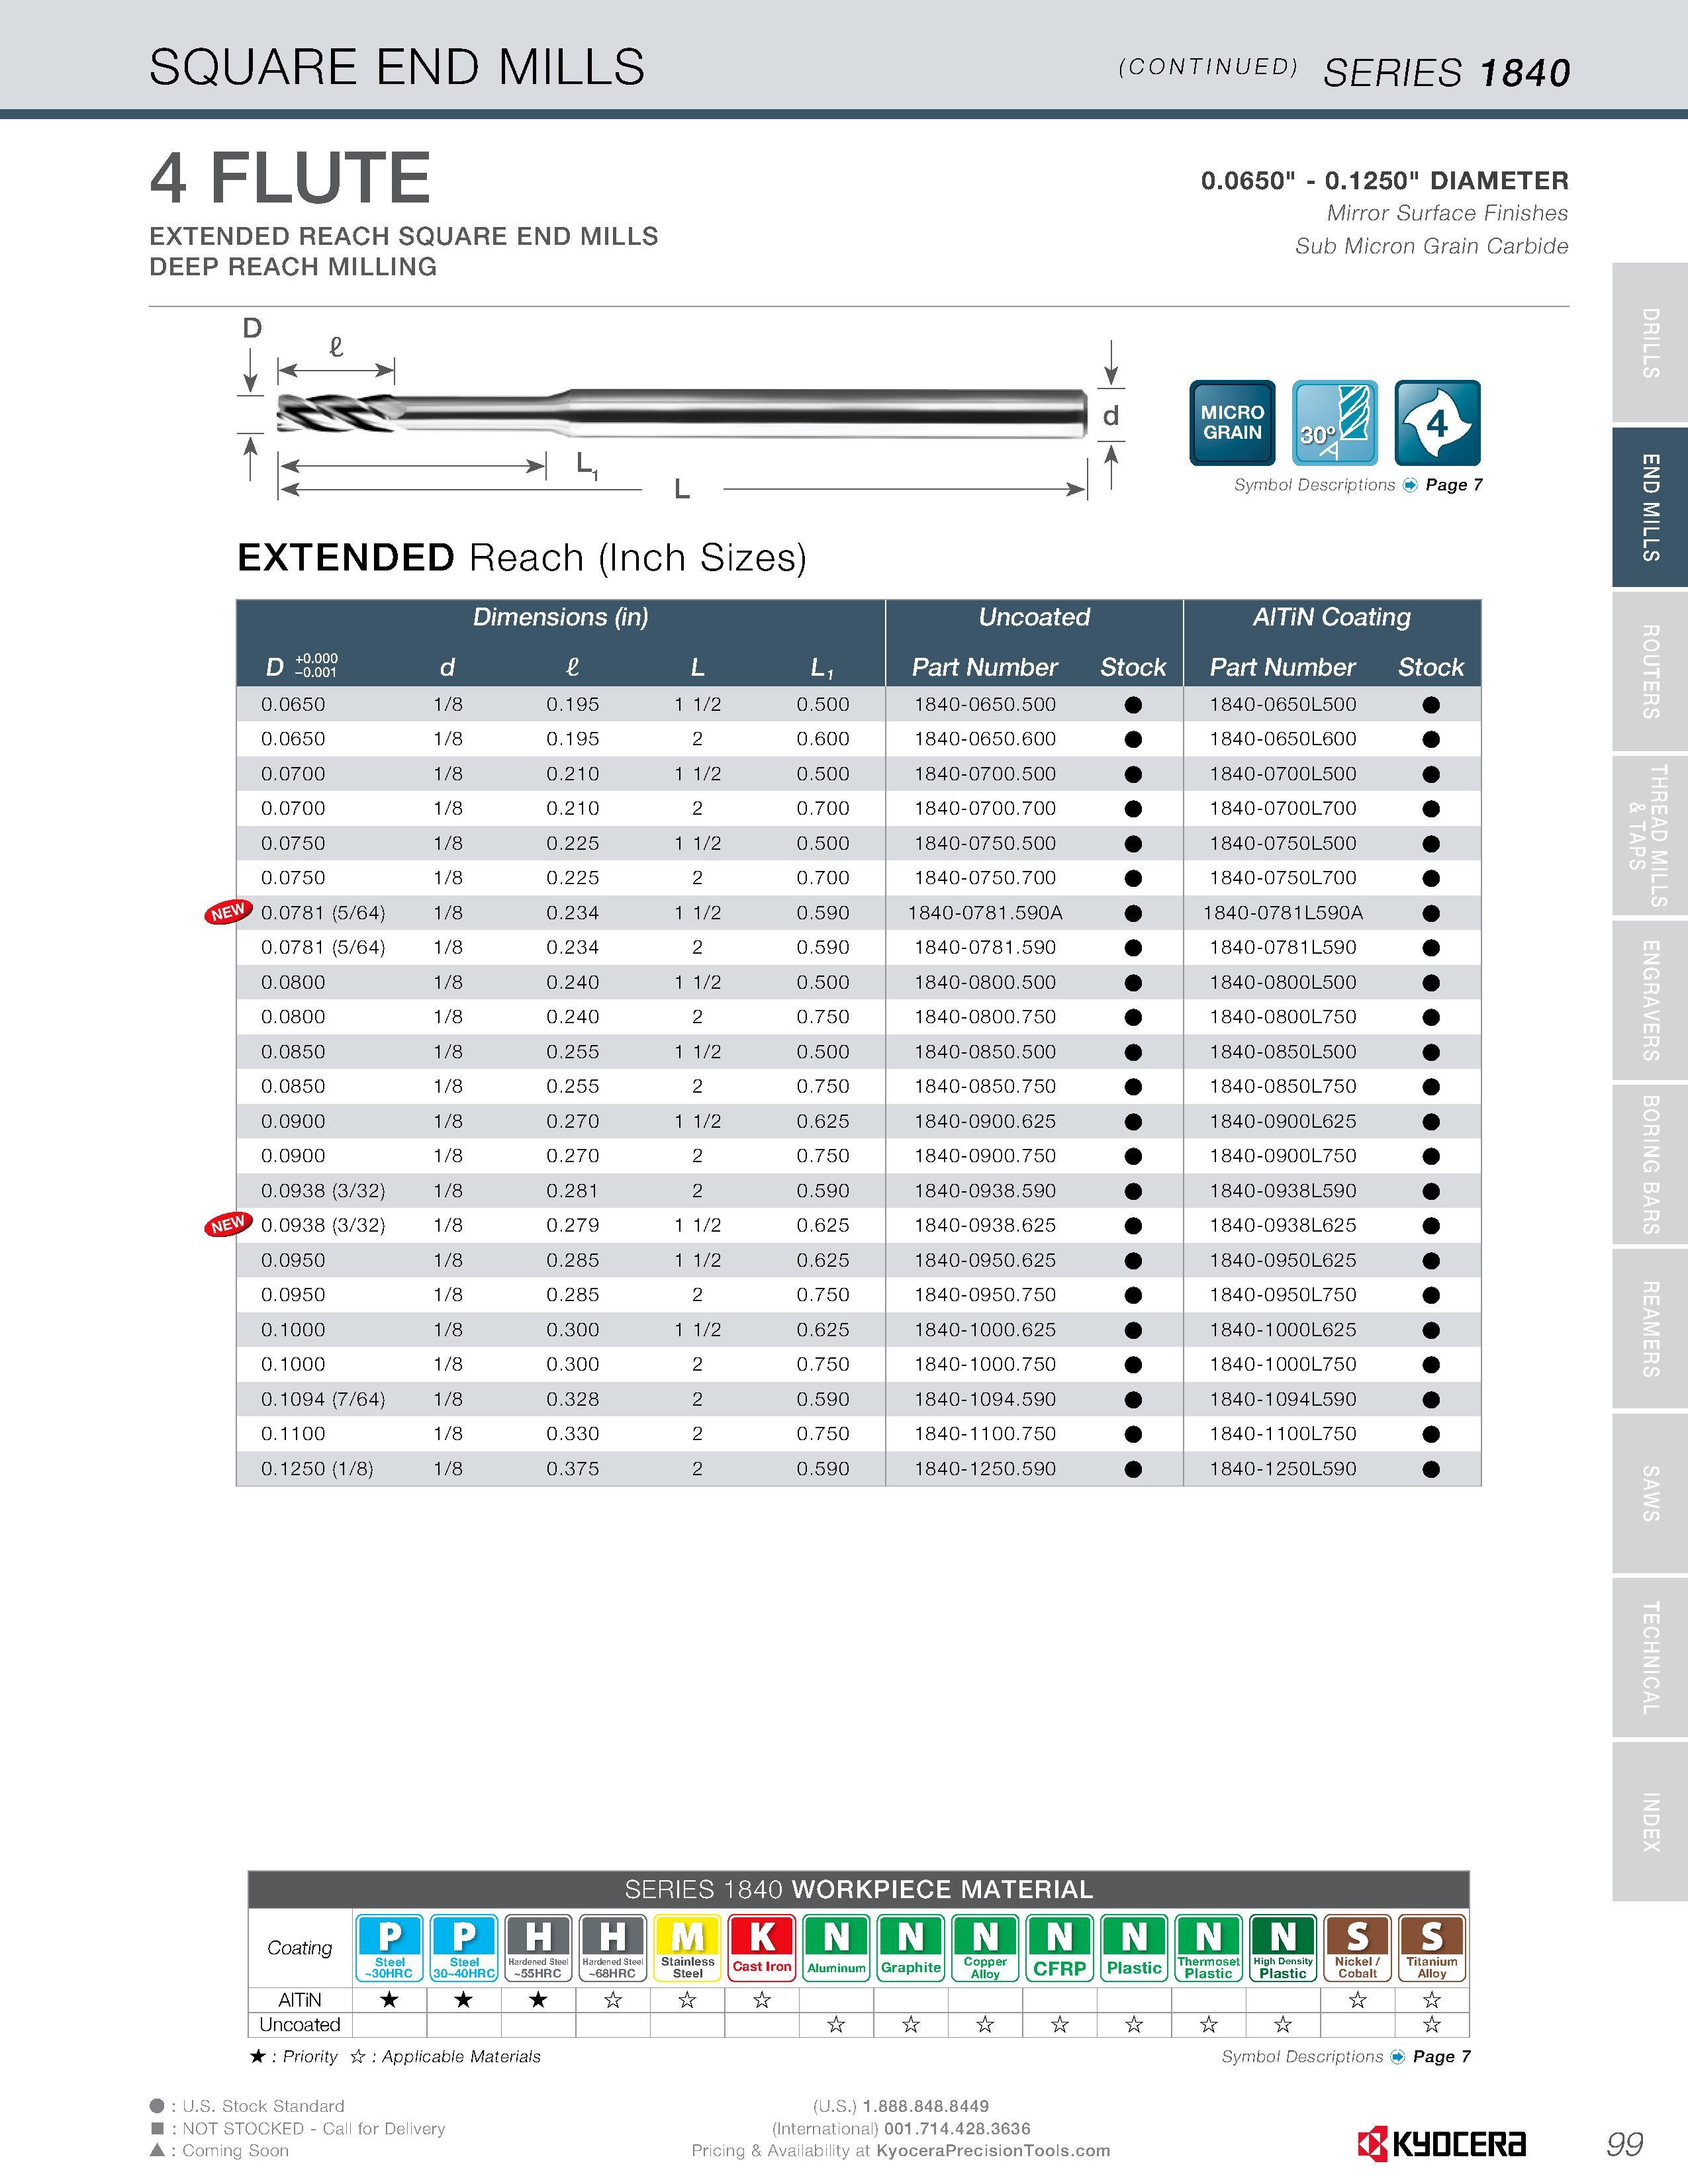This screenshot has height=2184, width=1688.
Task: Click the Dimensions (in) table header
Action: pos(561,617)
